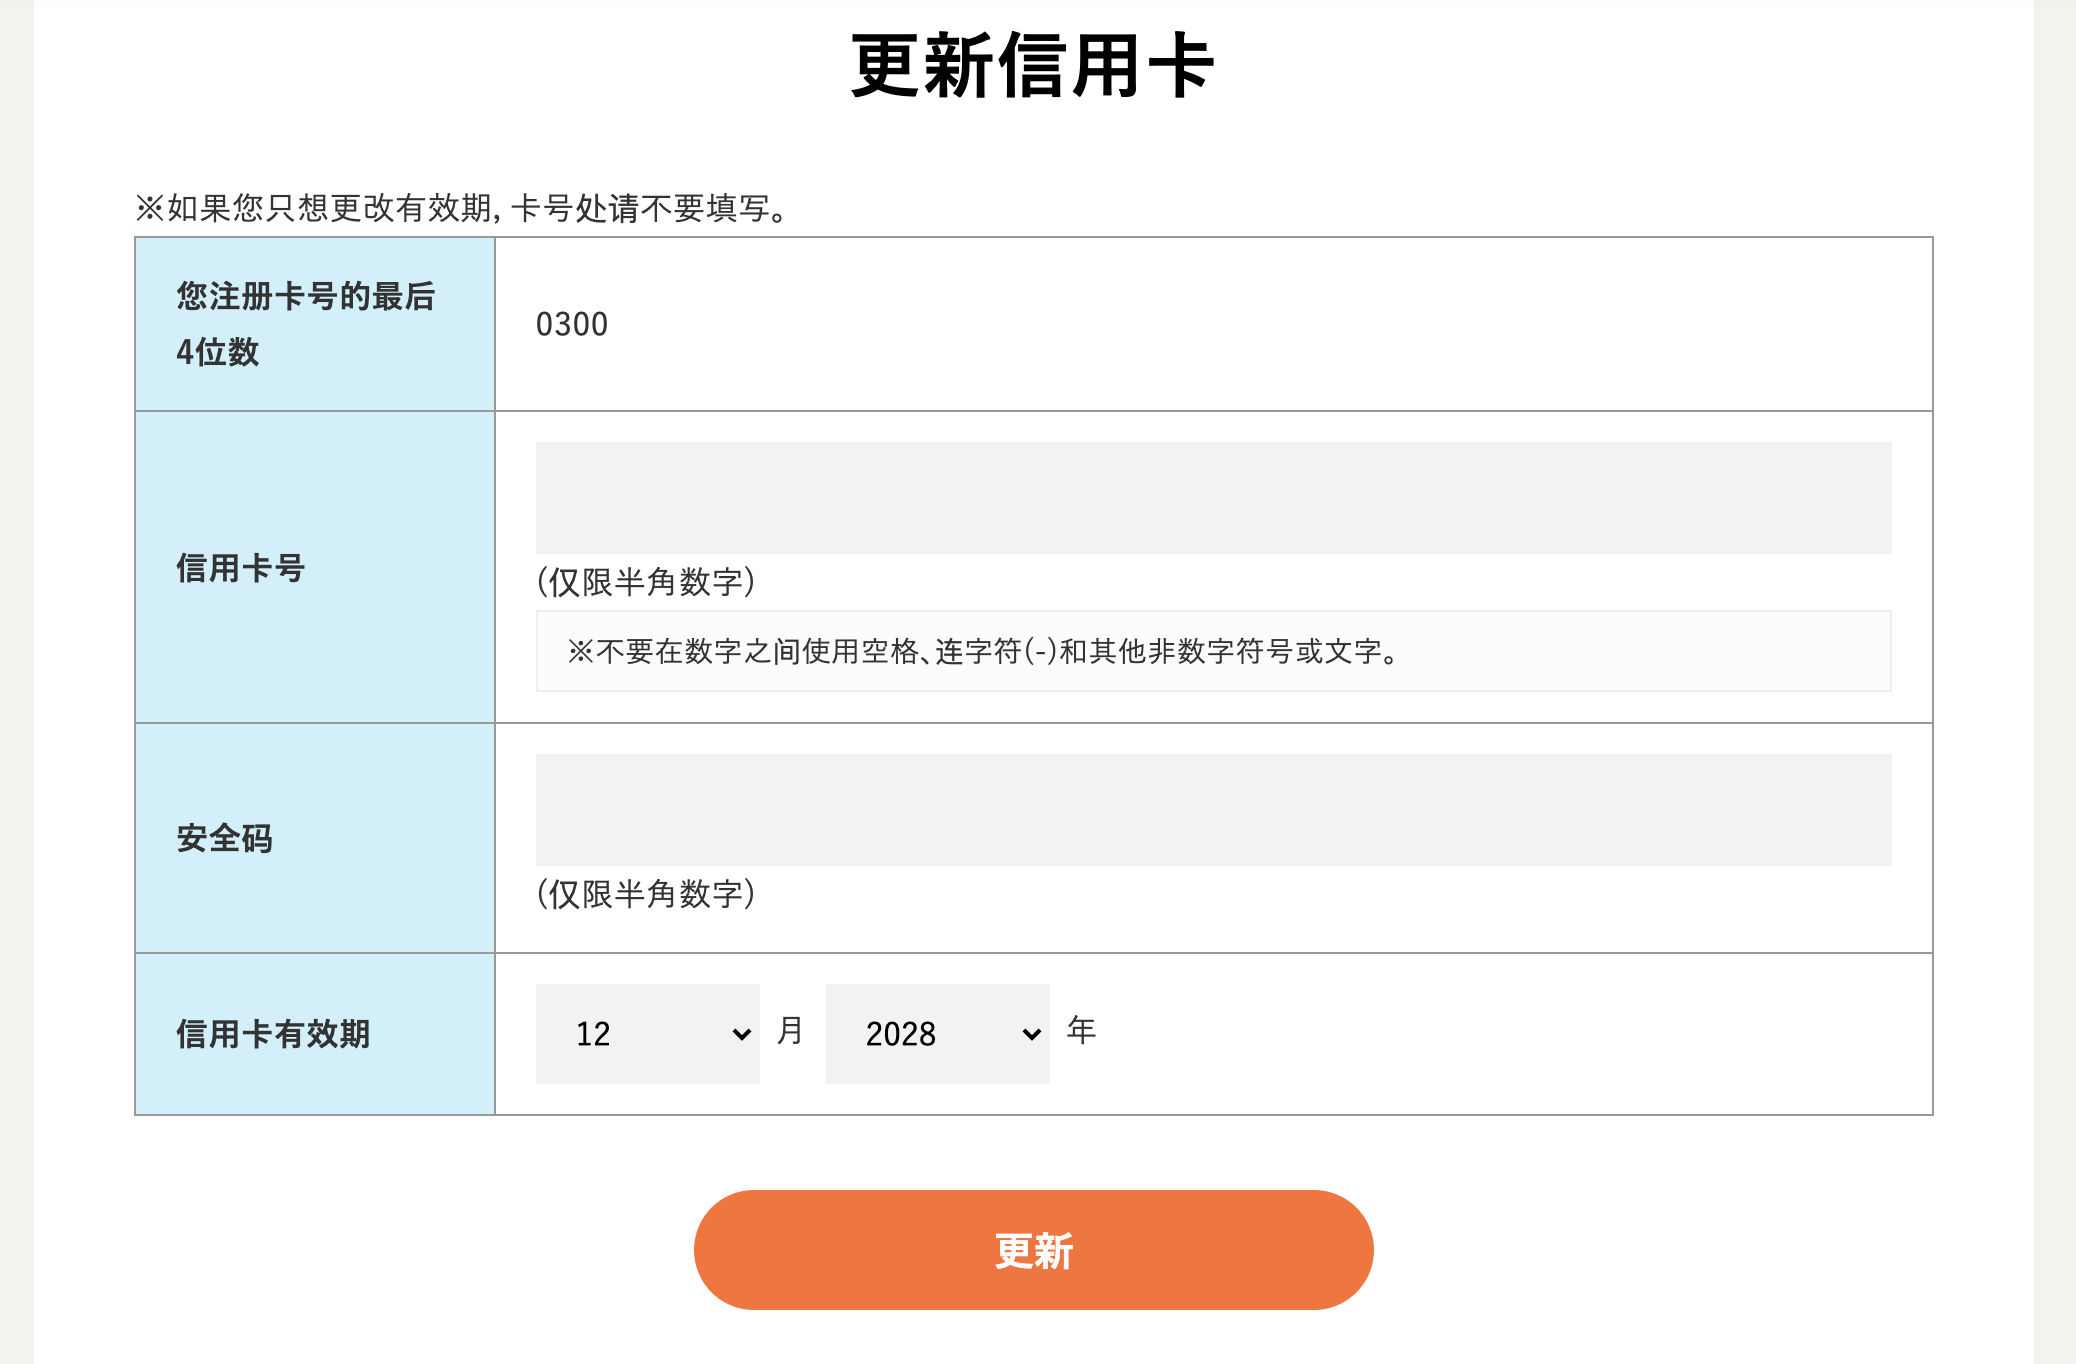Open the expiry year dropdown showing 2028
Screen dimensions: 2076x1364
coord(937,1034)
